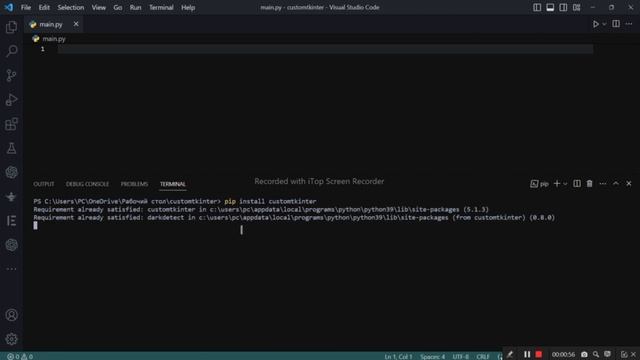Close the main.py editor tab
The width and height of the screenshot is (640, 360).
tap(76, 24)
